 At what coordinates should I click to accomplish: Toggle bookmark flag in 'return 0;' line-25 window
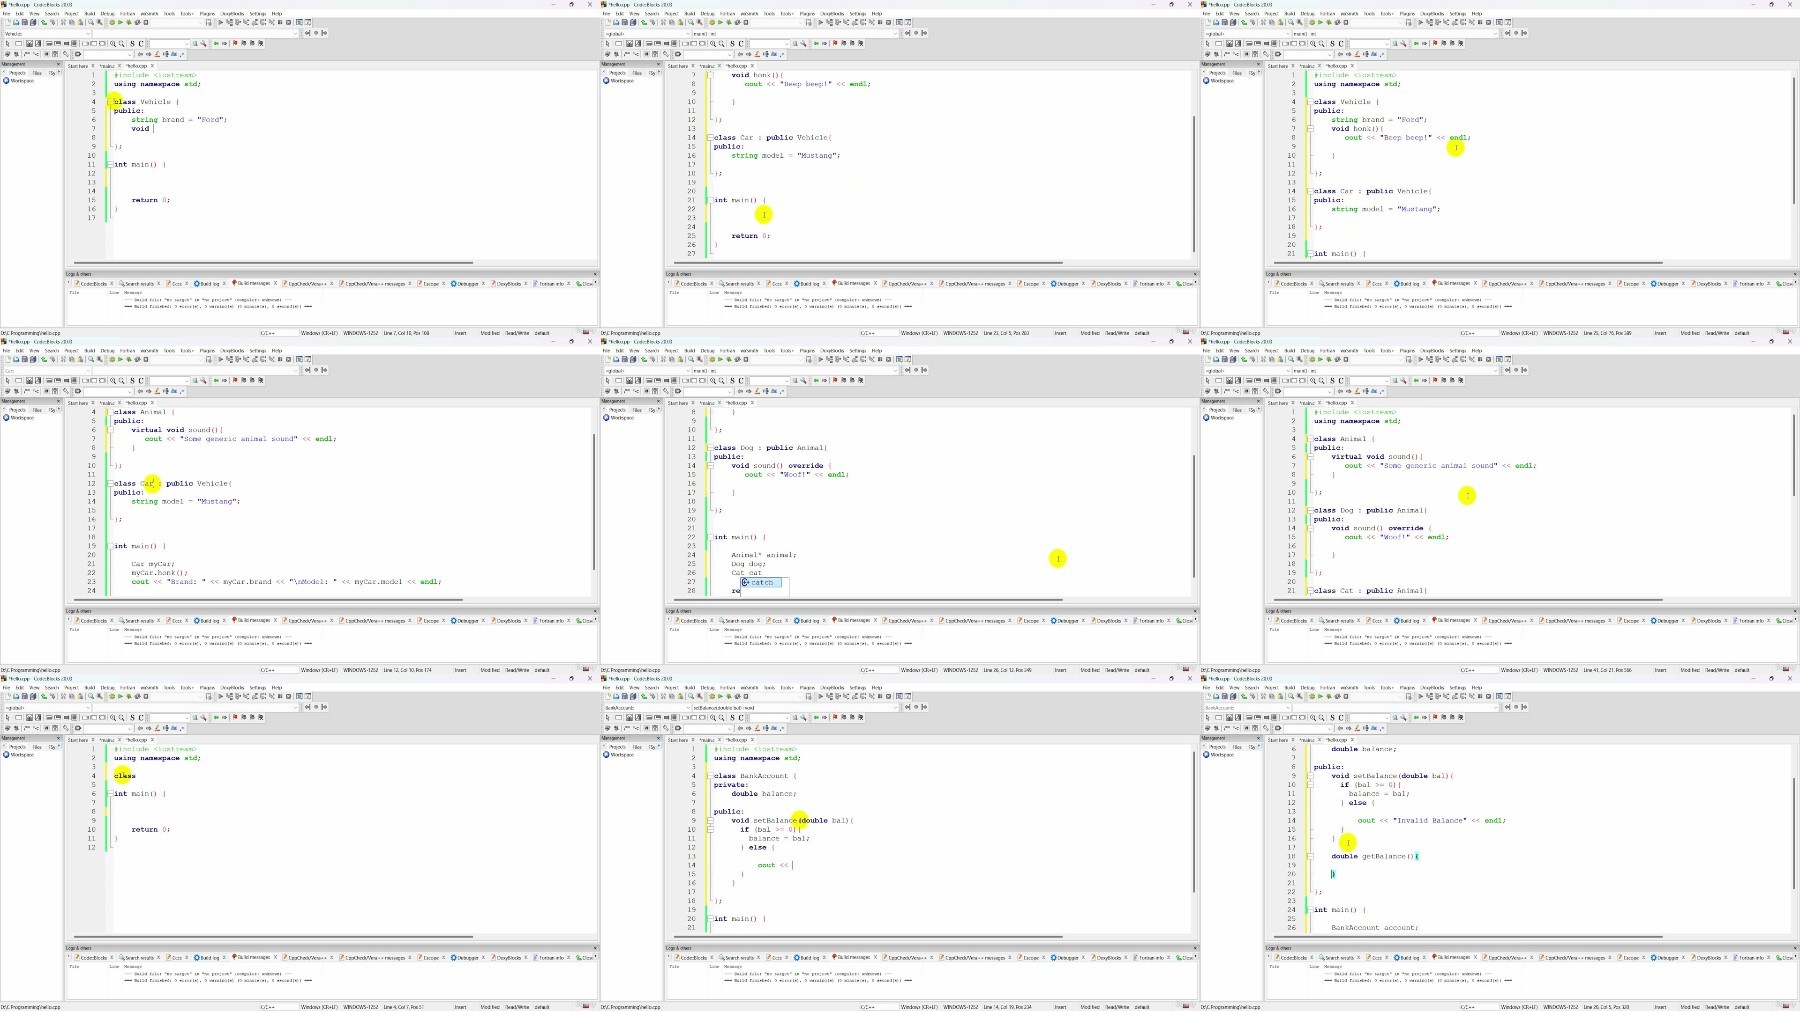[x=835, y=43]
